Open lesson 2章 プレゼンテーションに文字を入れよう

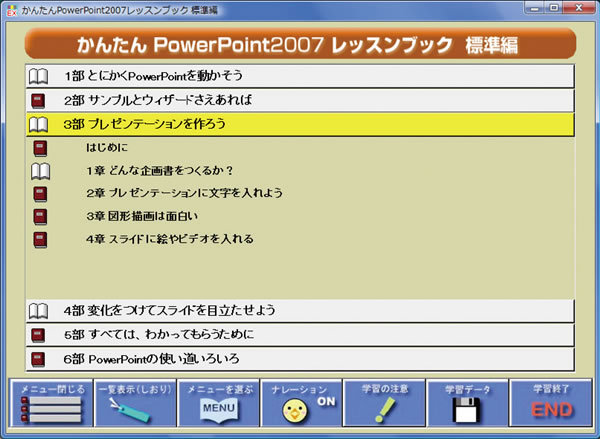tap(184, 193)
